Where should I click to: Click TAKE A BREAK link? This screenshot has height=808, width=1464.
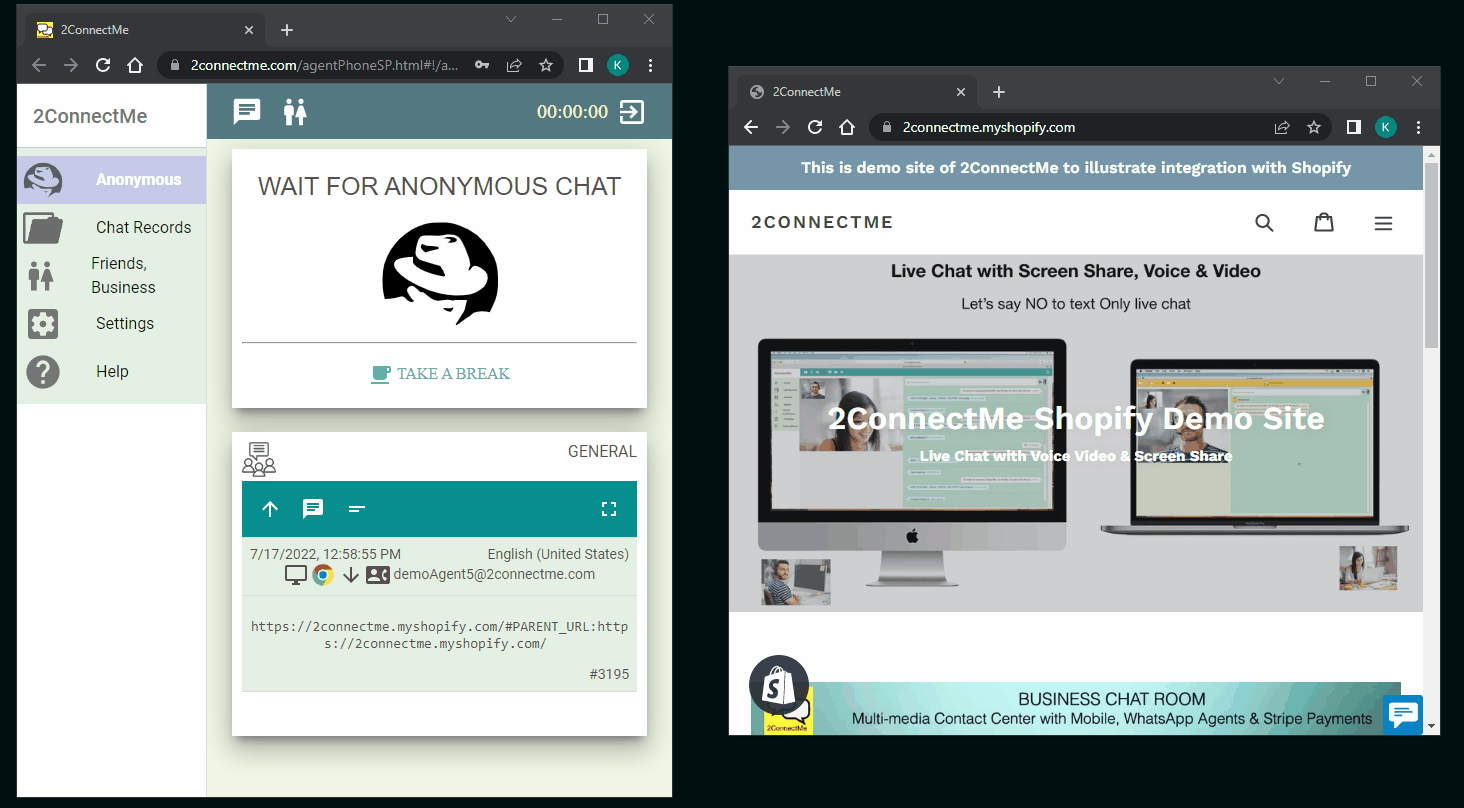point(440,374)
